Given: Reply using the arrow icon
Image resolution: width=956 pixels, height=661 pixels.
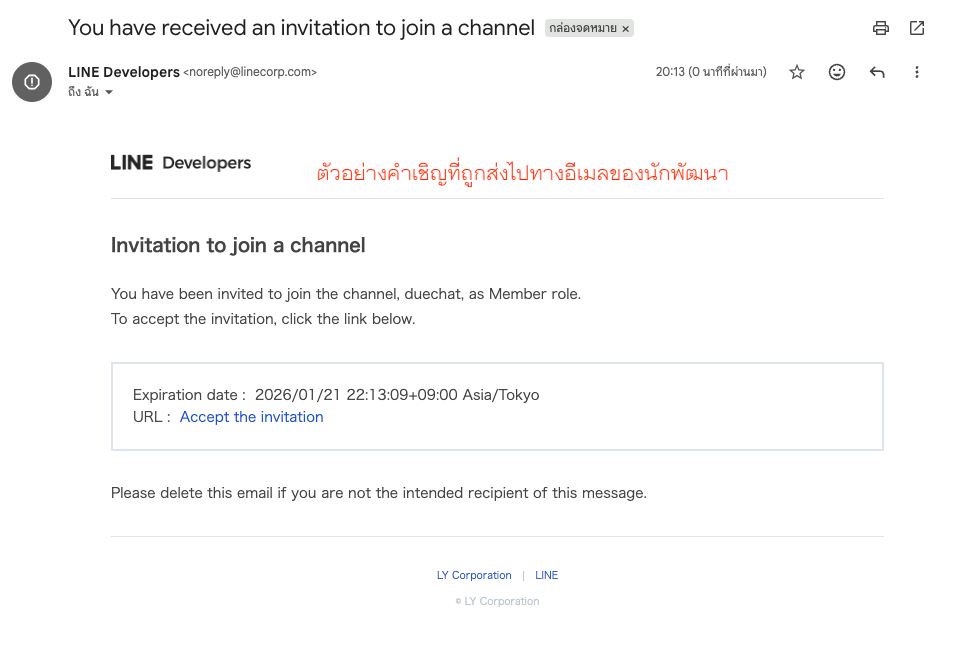Looking at the screenshot, I should pyautogui.click(x=877, y=73).
